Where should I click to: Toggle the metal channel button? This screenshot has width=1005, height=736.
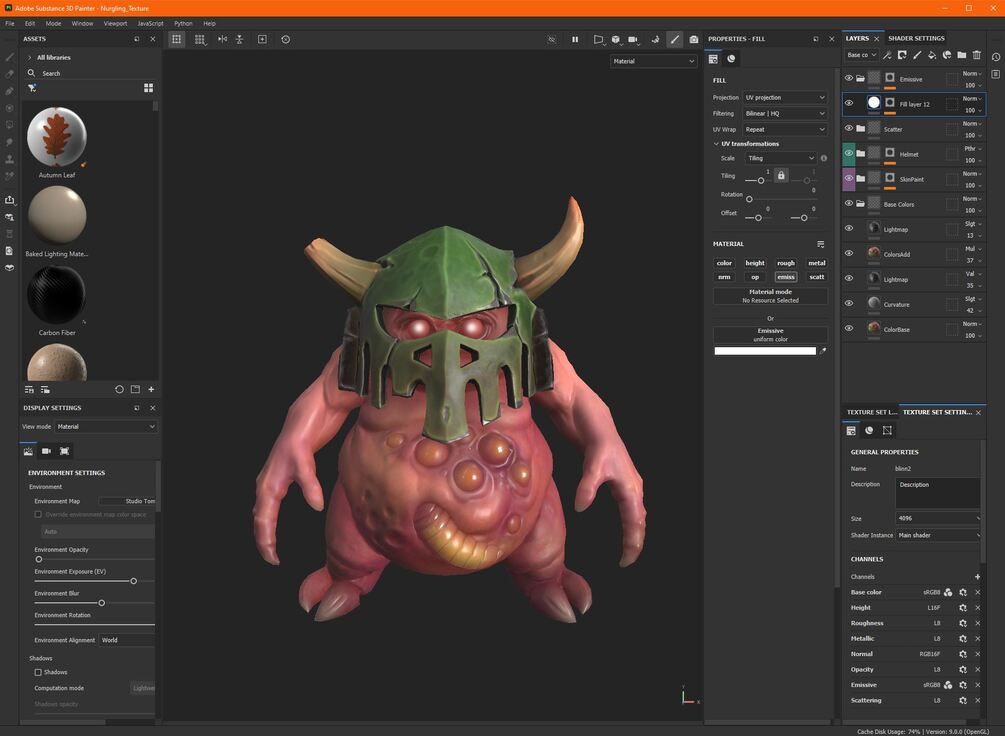[x=817, y=263]
